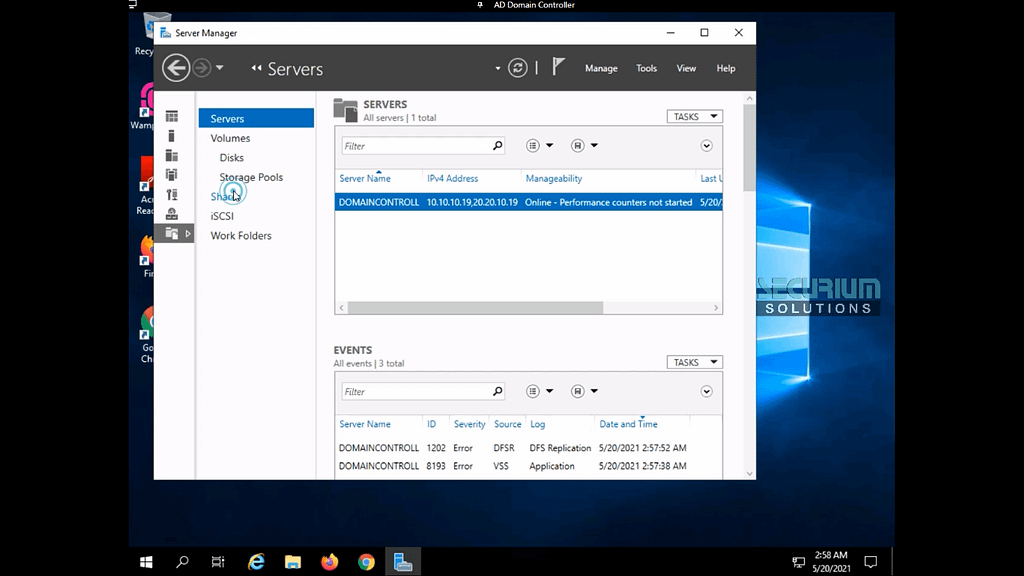Open DNS sidebar icon
Viewport: 1024px width, 576px height.
click(x=172, y=194)
